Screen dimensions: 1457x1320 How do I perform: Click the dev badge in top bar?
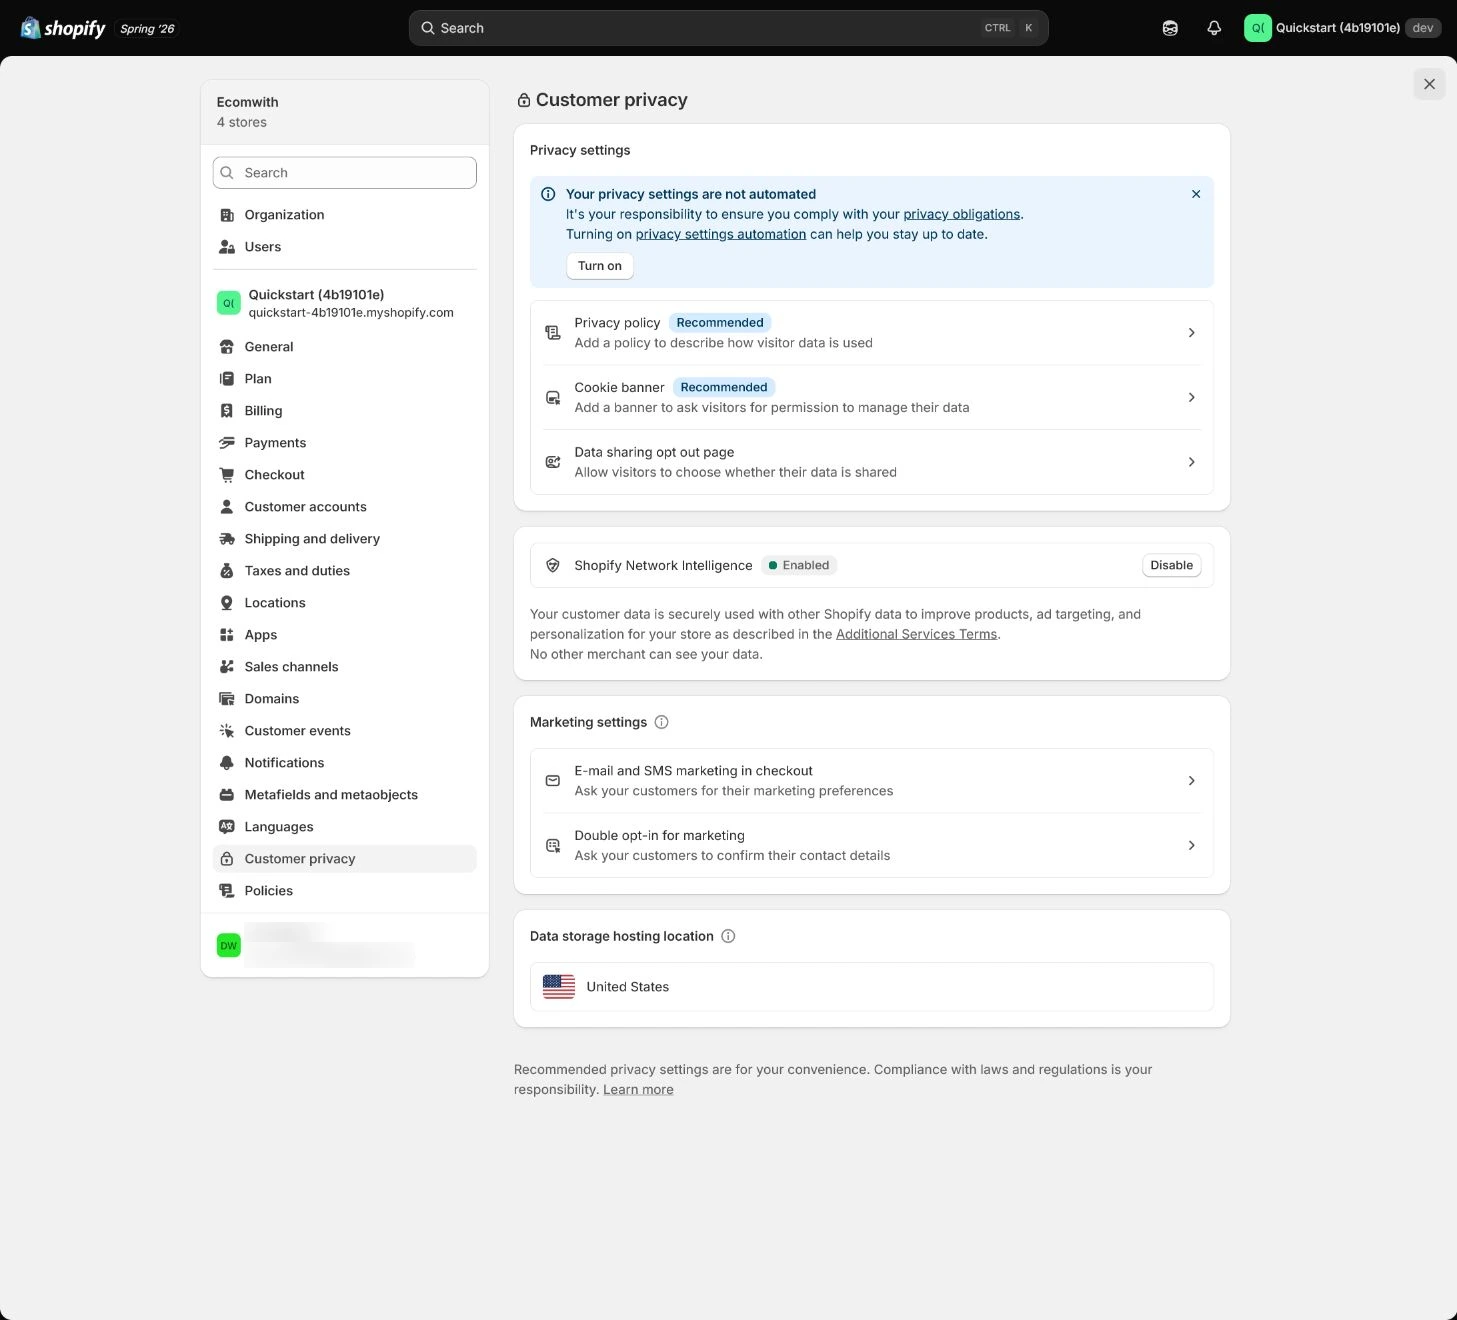[1423, 28]
